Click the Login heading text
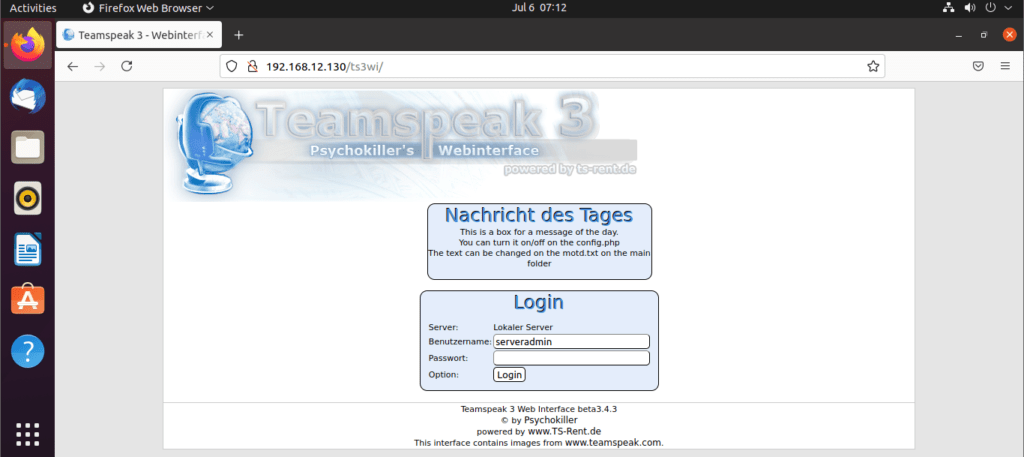This screenshot has width=1024, height=457. tap(539, 302)
